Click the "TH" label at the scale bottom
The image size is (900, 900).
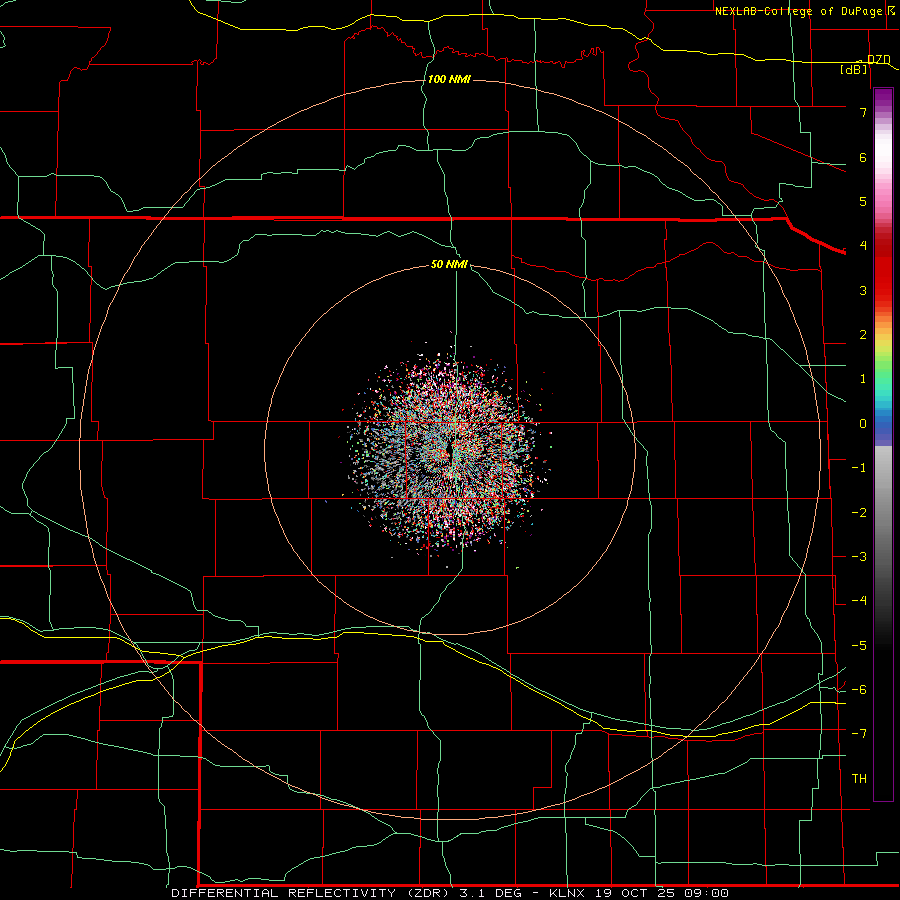click(x=859, y=779)
